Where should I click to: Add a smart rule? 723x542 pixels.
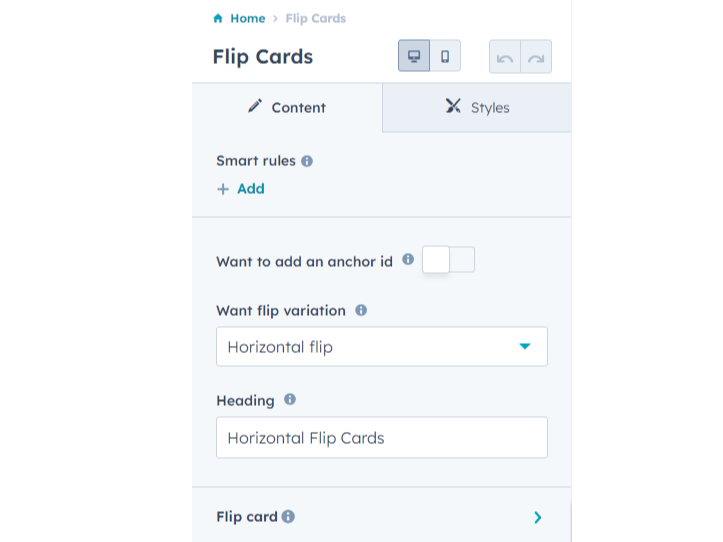point(241,188)
